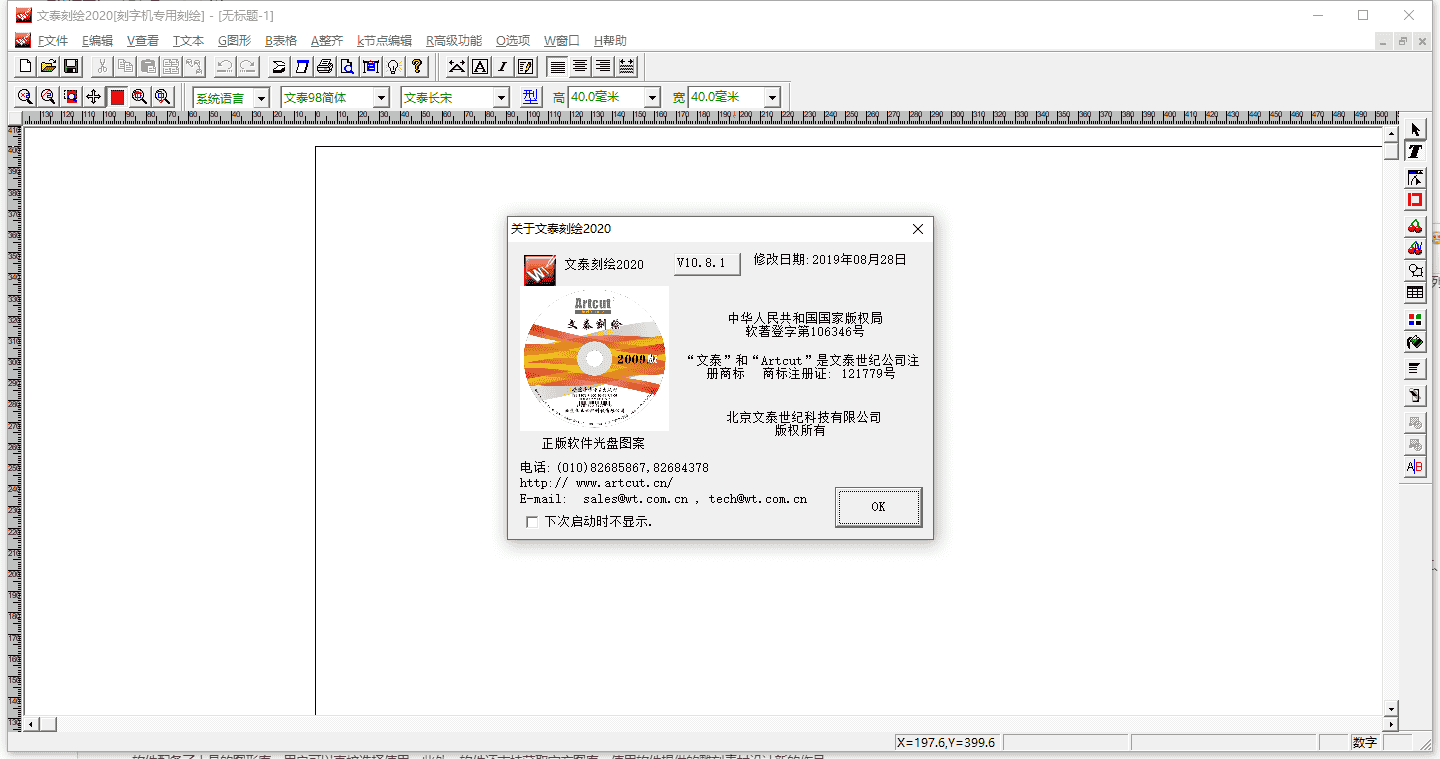Open the 文泰98简体 font dropdown
This screenshot has height=759, width=1440.
click(x=381, y=98)
